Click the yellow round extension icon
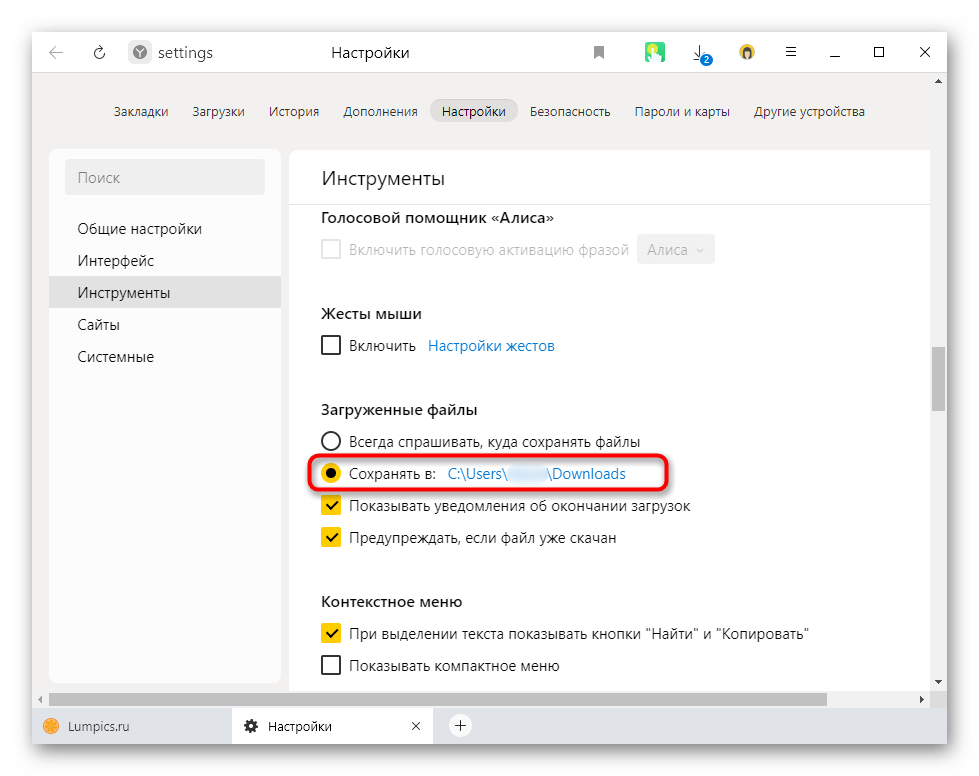979x776 pixels. (x=746, y=53)
